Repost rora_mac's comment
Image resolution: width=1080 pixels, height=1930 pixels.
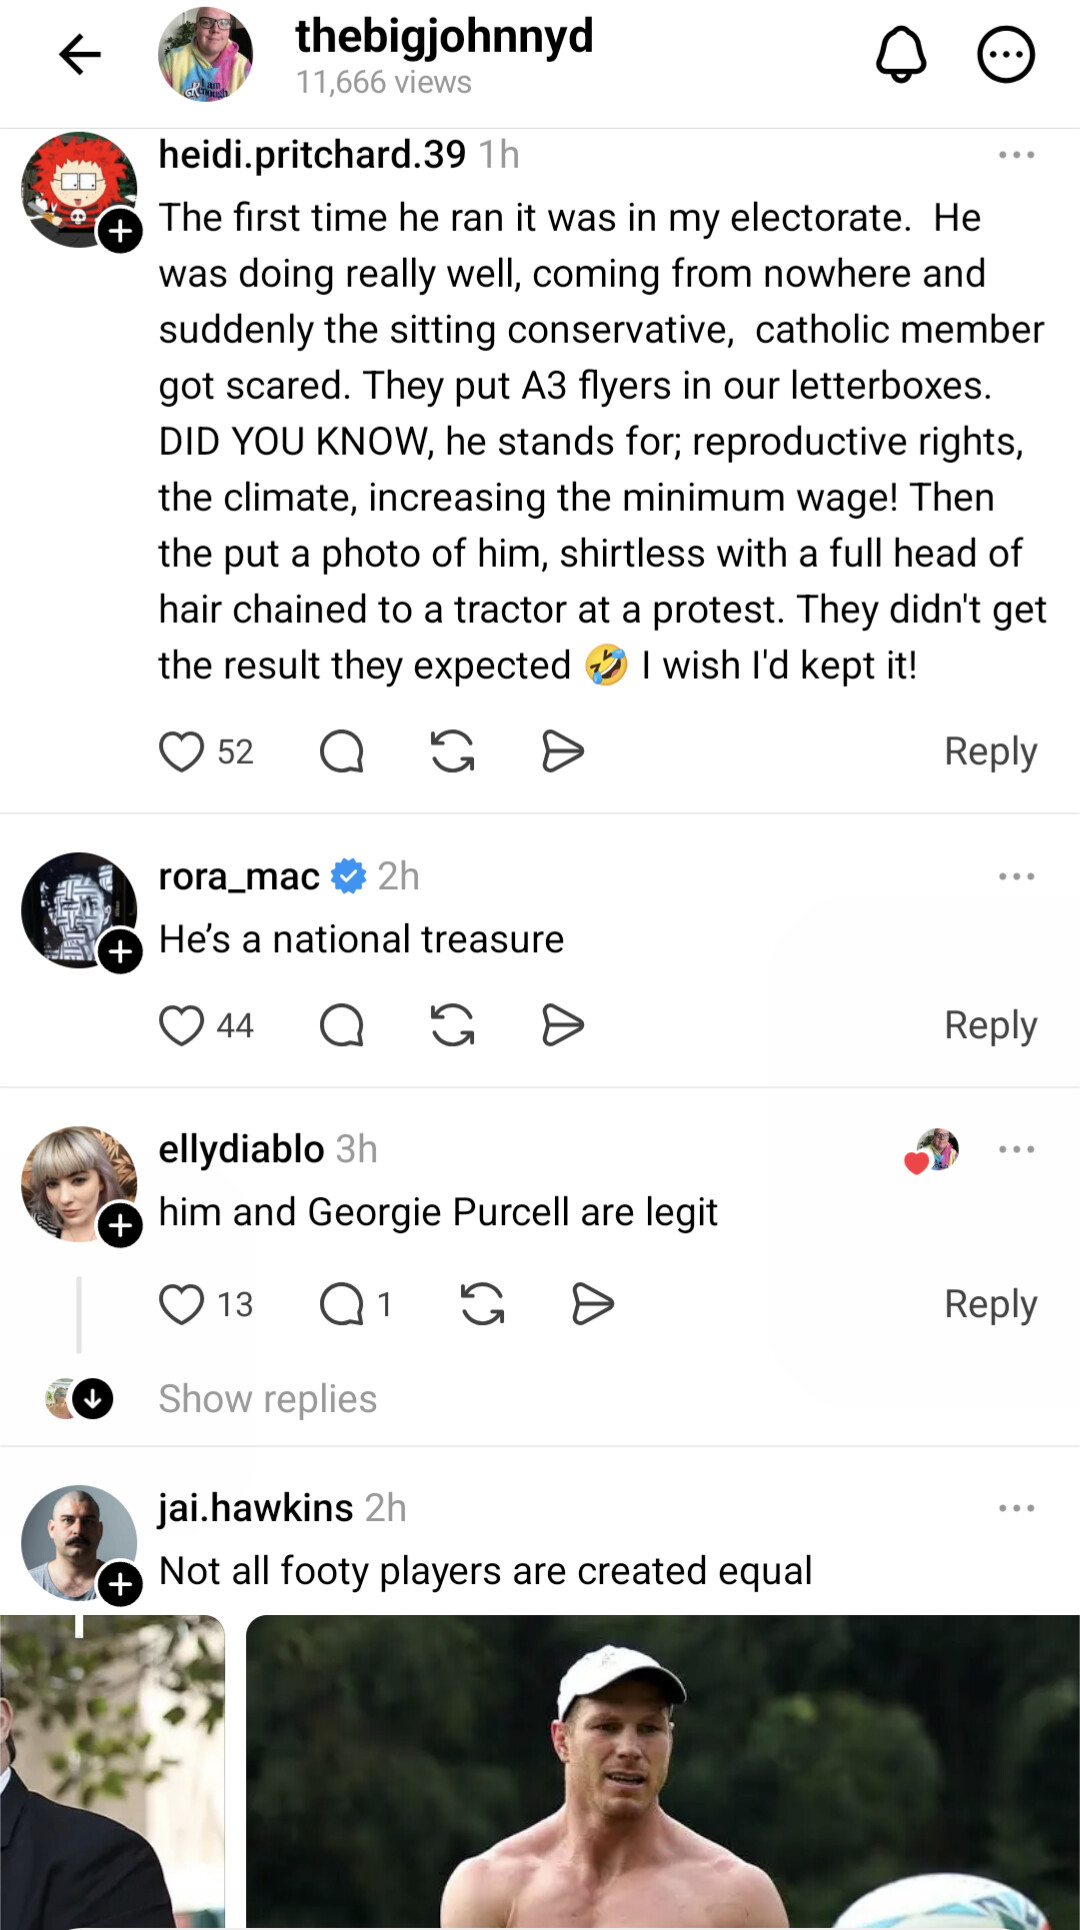[x=452, y=1026]
